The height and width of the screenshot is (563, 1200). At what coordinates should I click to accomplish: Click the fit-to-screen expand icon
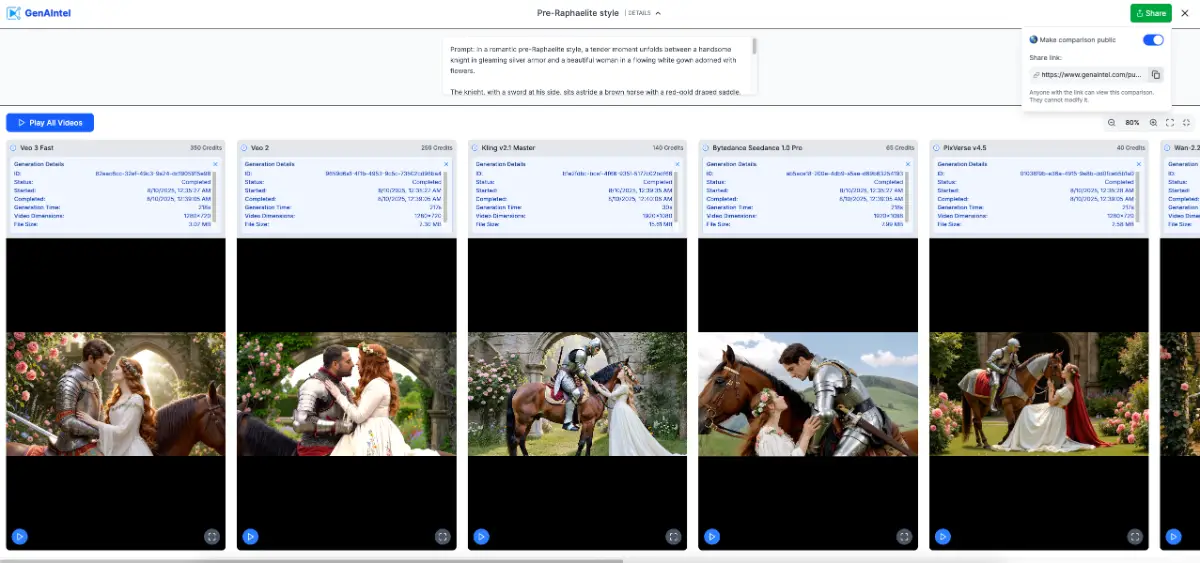[1170, 122]
